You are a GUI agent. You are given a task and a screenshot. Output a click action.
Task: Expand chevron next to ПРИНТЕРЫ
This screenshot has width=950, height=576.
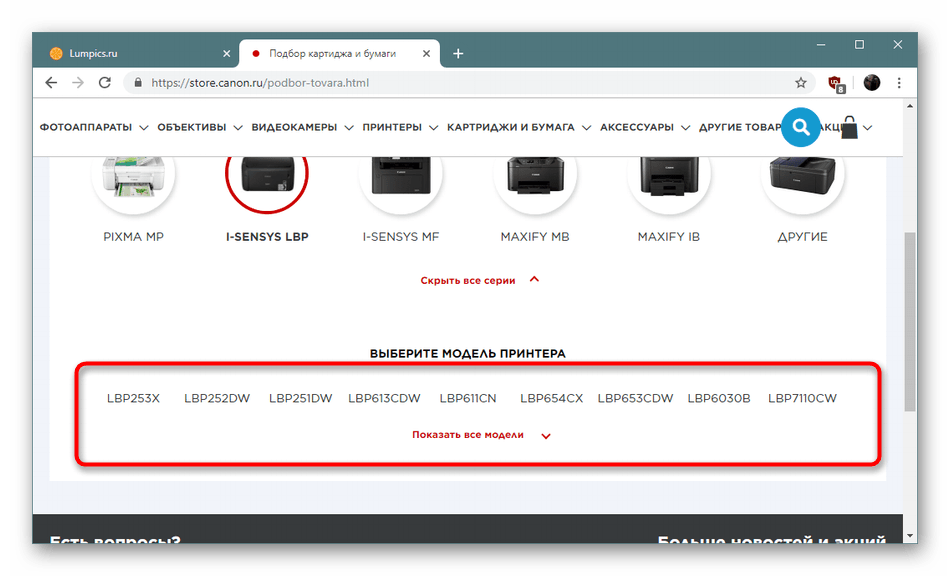433,128
